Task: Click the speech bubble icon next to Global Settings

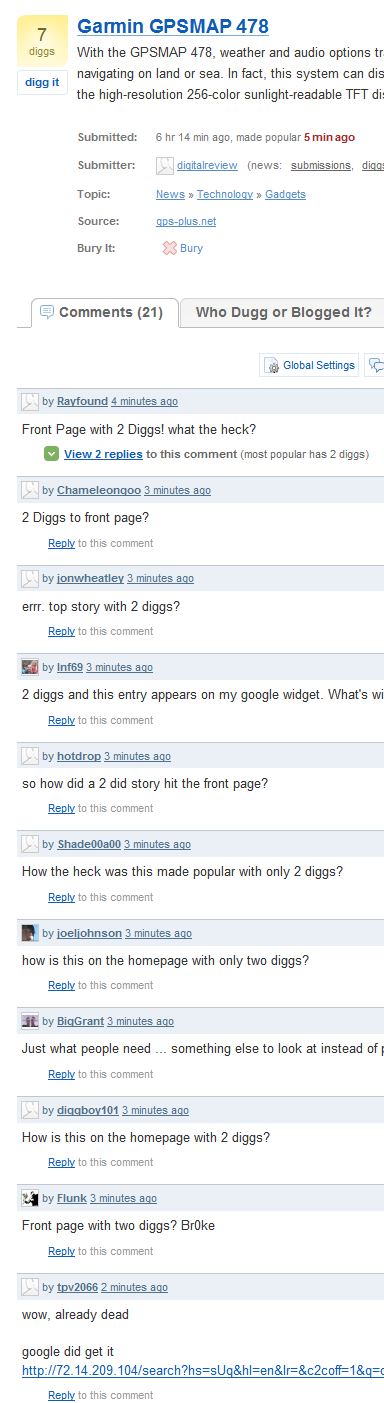Action: (376, 366)
